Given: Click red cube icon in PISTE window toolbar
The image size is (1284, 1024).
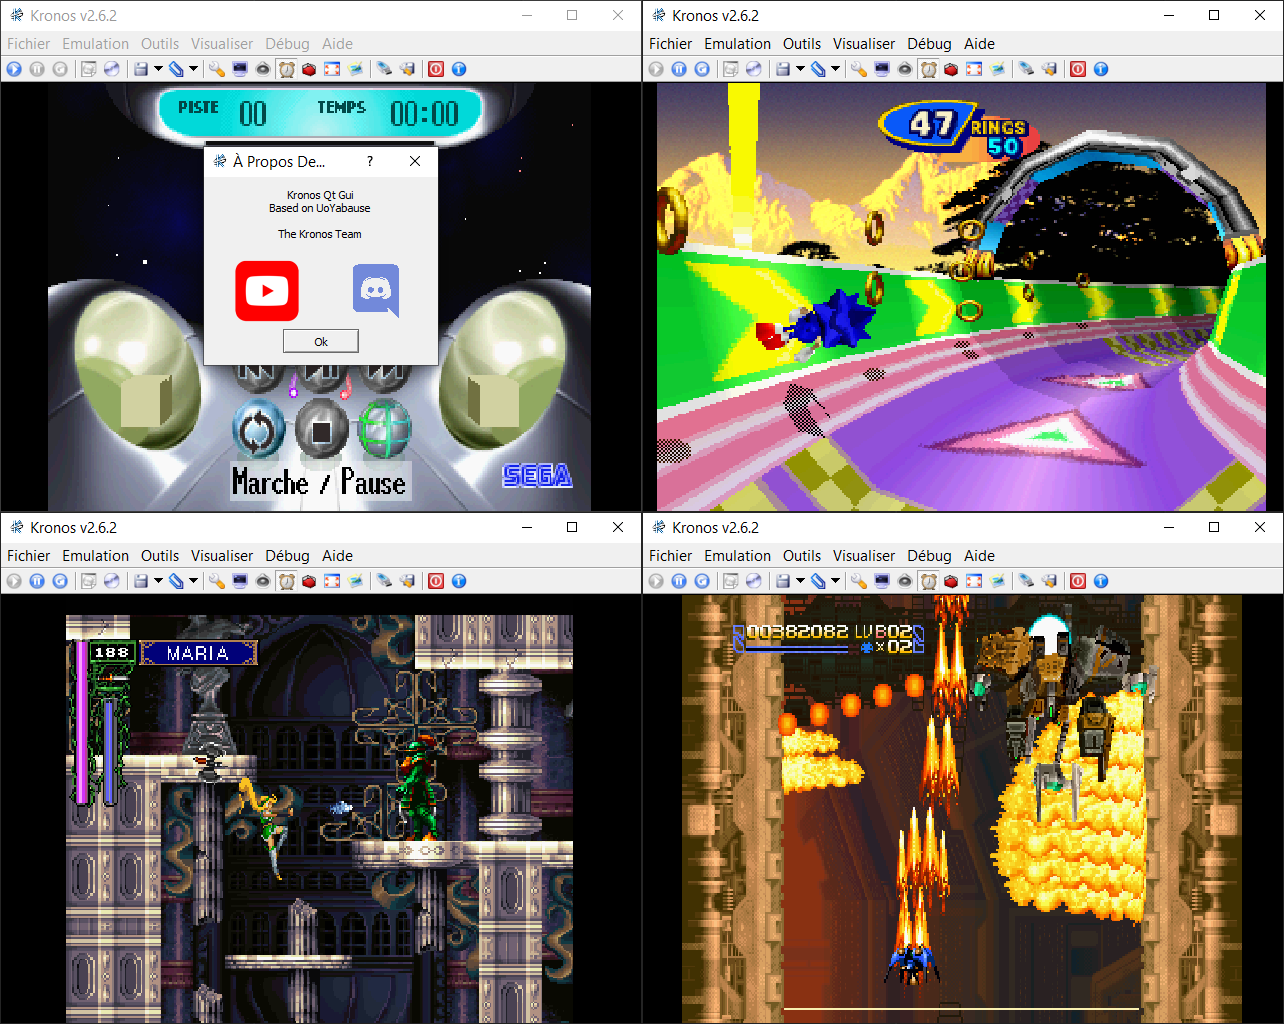Looking at the screenshot, I should pyautogui.click(x=309, y=69).
